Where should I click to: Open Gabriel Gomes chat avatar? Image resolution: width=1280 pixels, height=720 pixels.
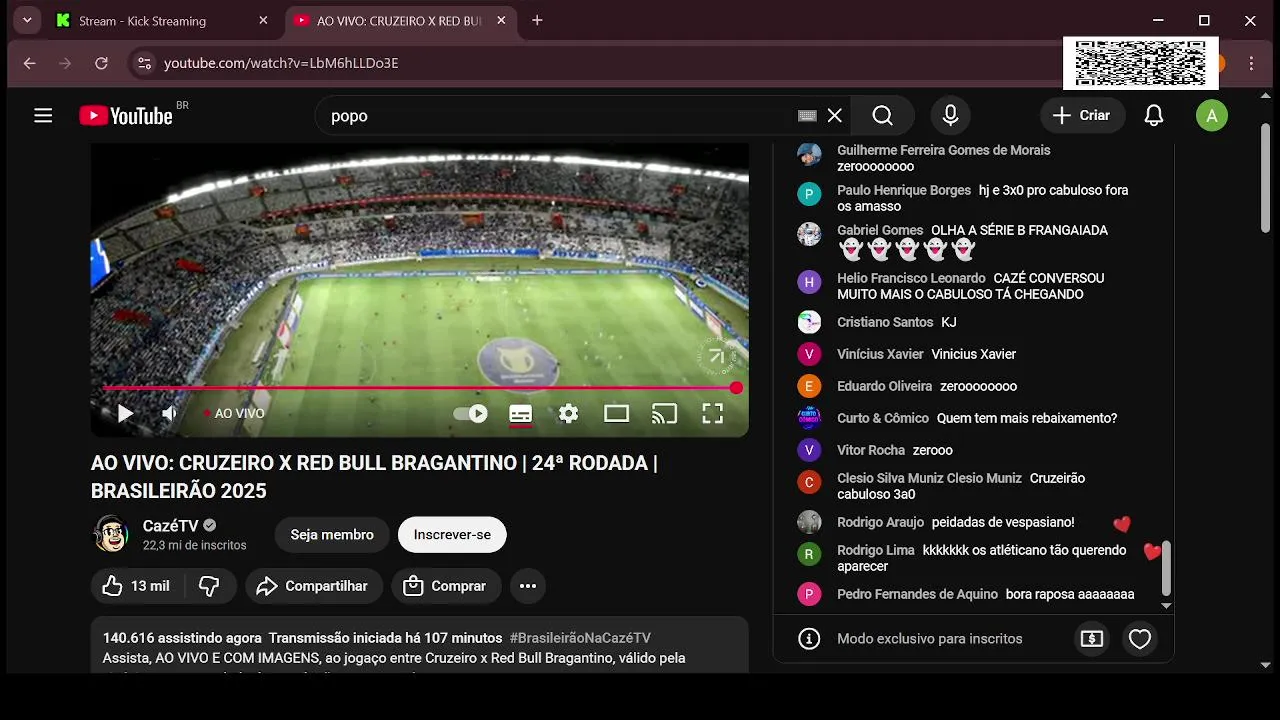(x=809, y=234)
